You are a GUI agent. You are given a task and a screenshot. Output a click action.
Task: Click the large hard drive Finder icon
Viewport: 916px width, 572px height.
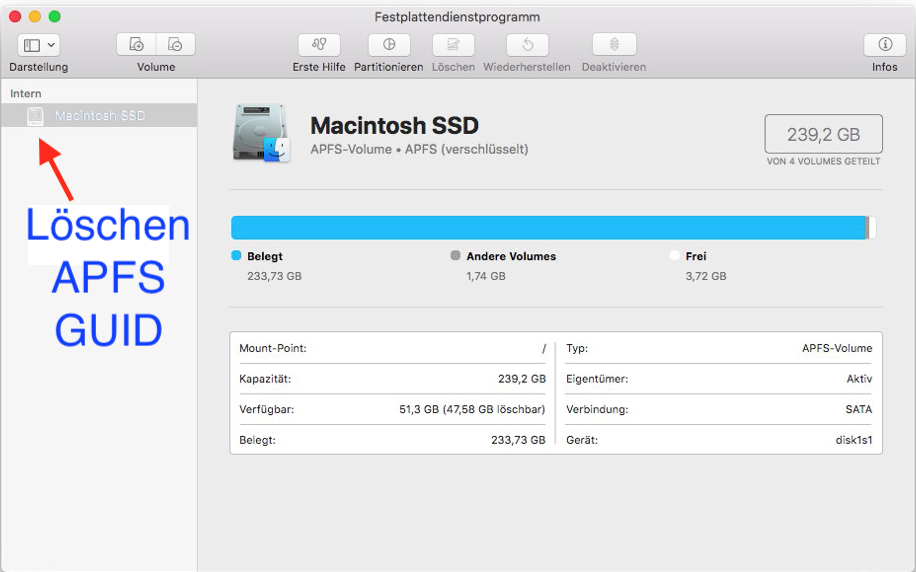(261, 133)
